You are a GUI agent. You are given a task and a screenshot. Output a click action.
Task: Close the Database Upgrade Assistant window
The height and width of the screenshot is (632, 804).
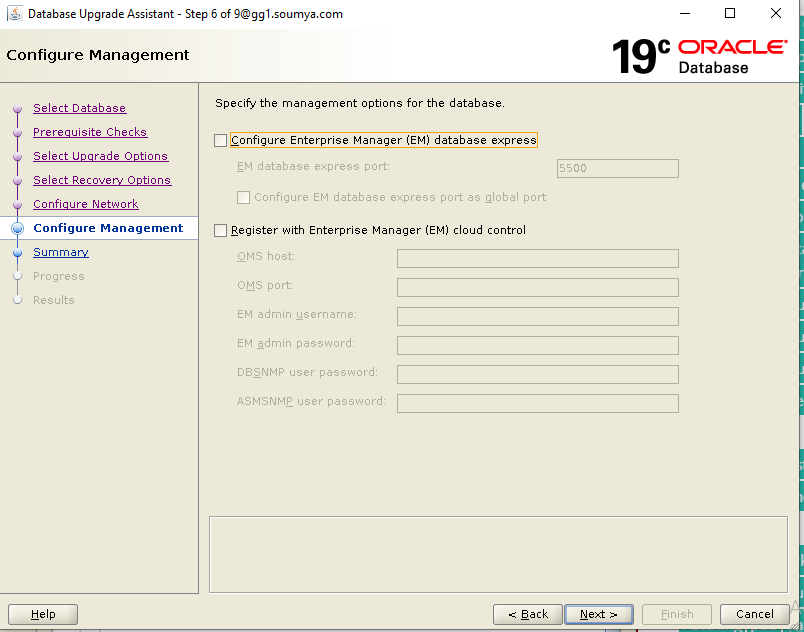click(776, 13)
